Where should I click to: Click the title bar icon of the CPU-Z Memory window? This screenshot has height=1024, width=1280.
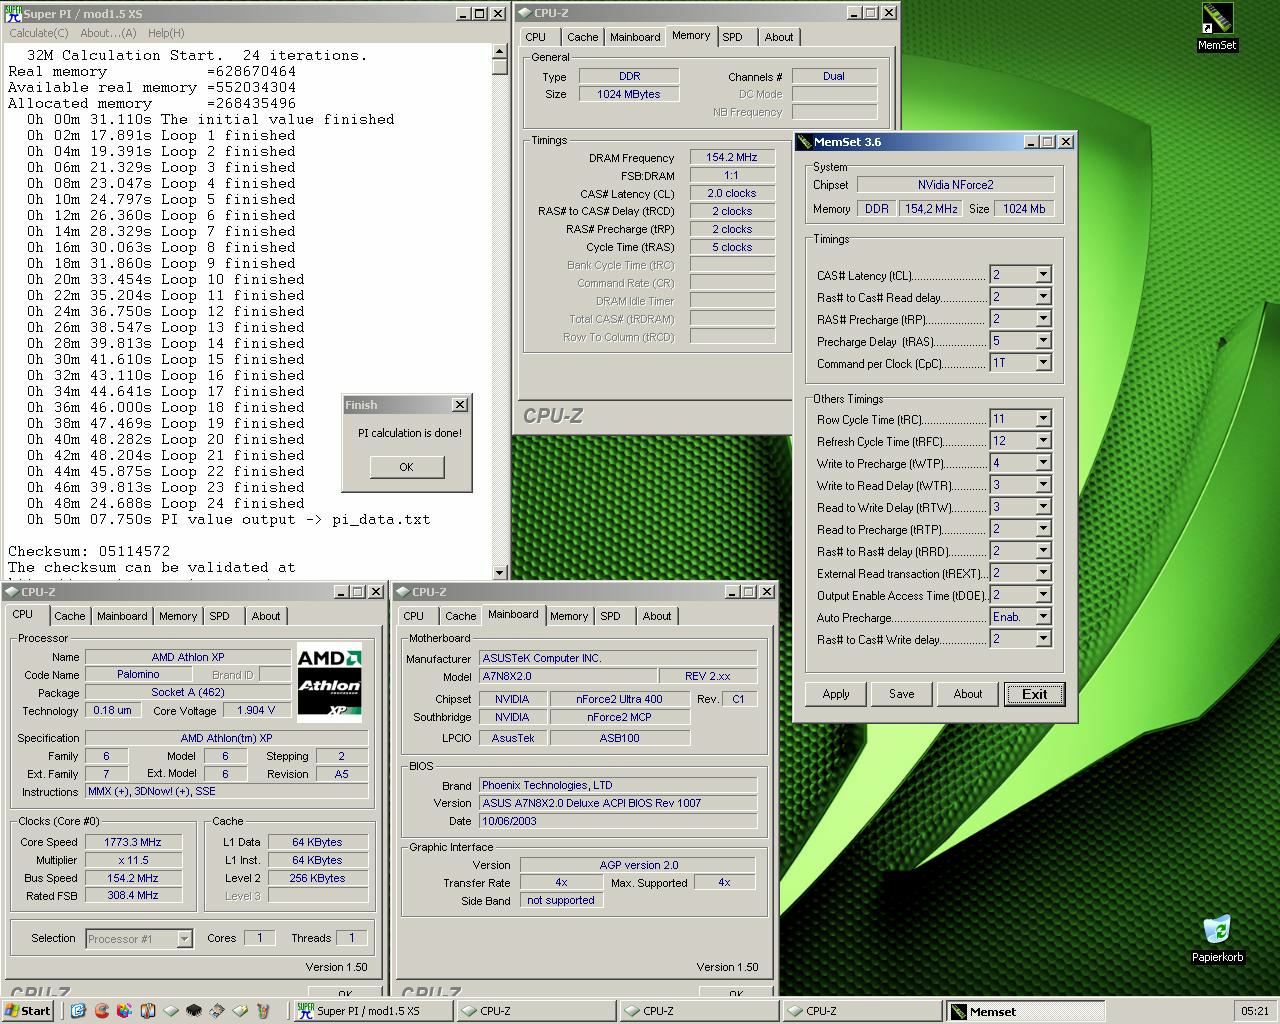point(525,13)
